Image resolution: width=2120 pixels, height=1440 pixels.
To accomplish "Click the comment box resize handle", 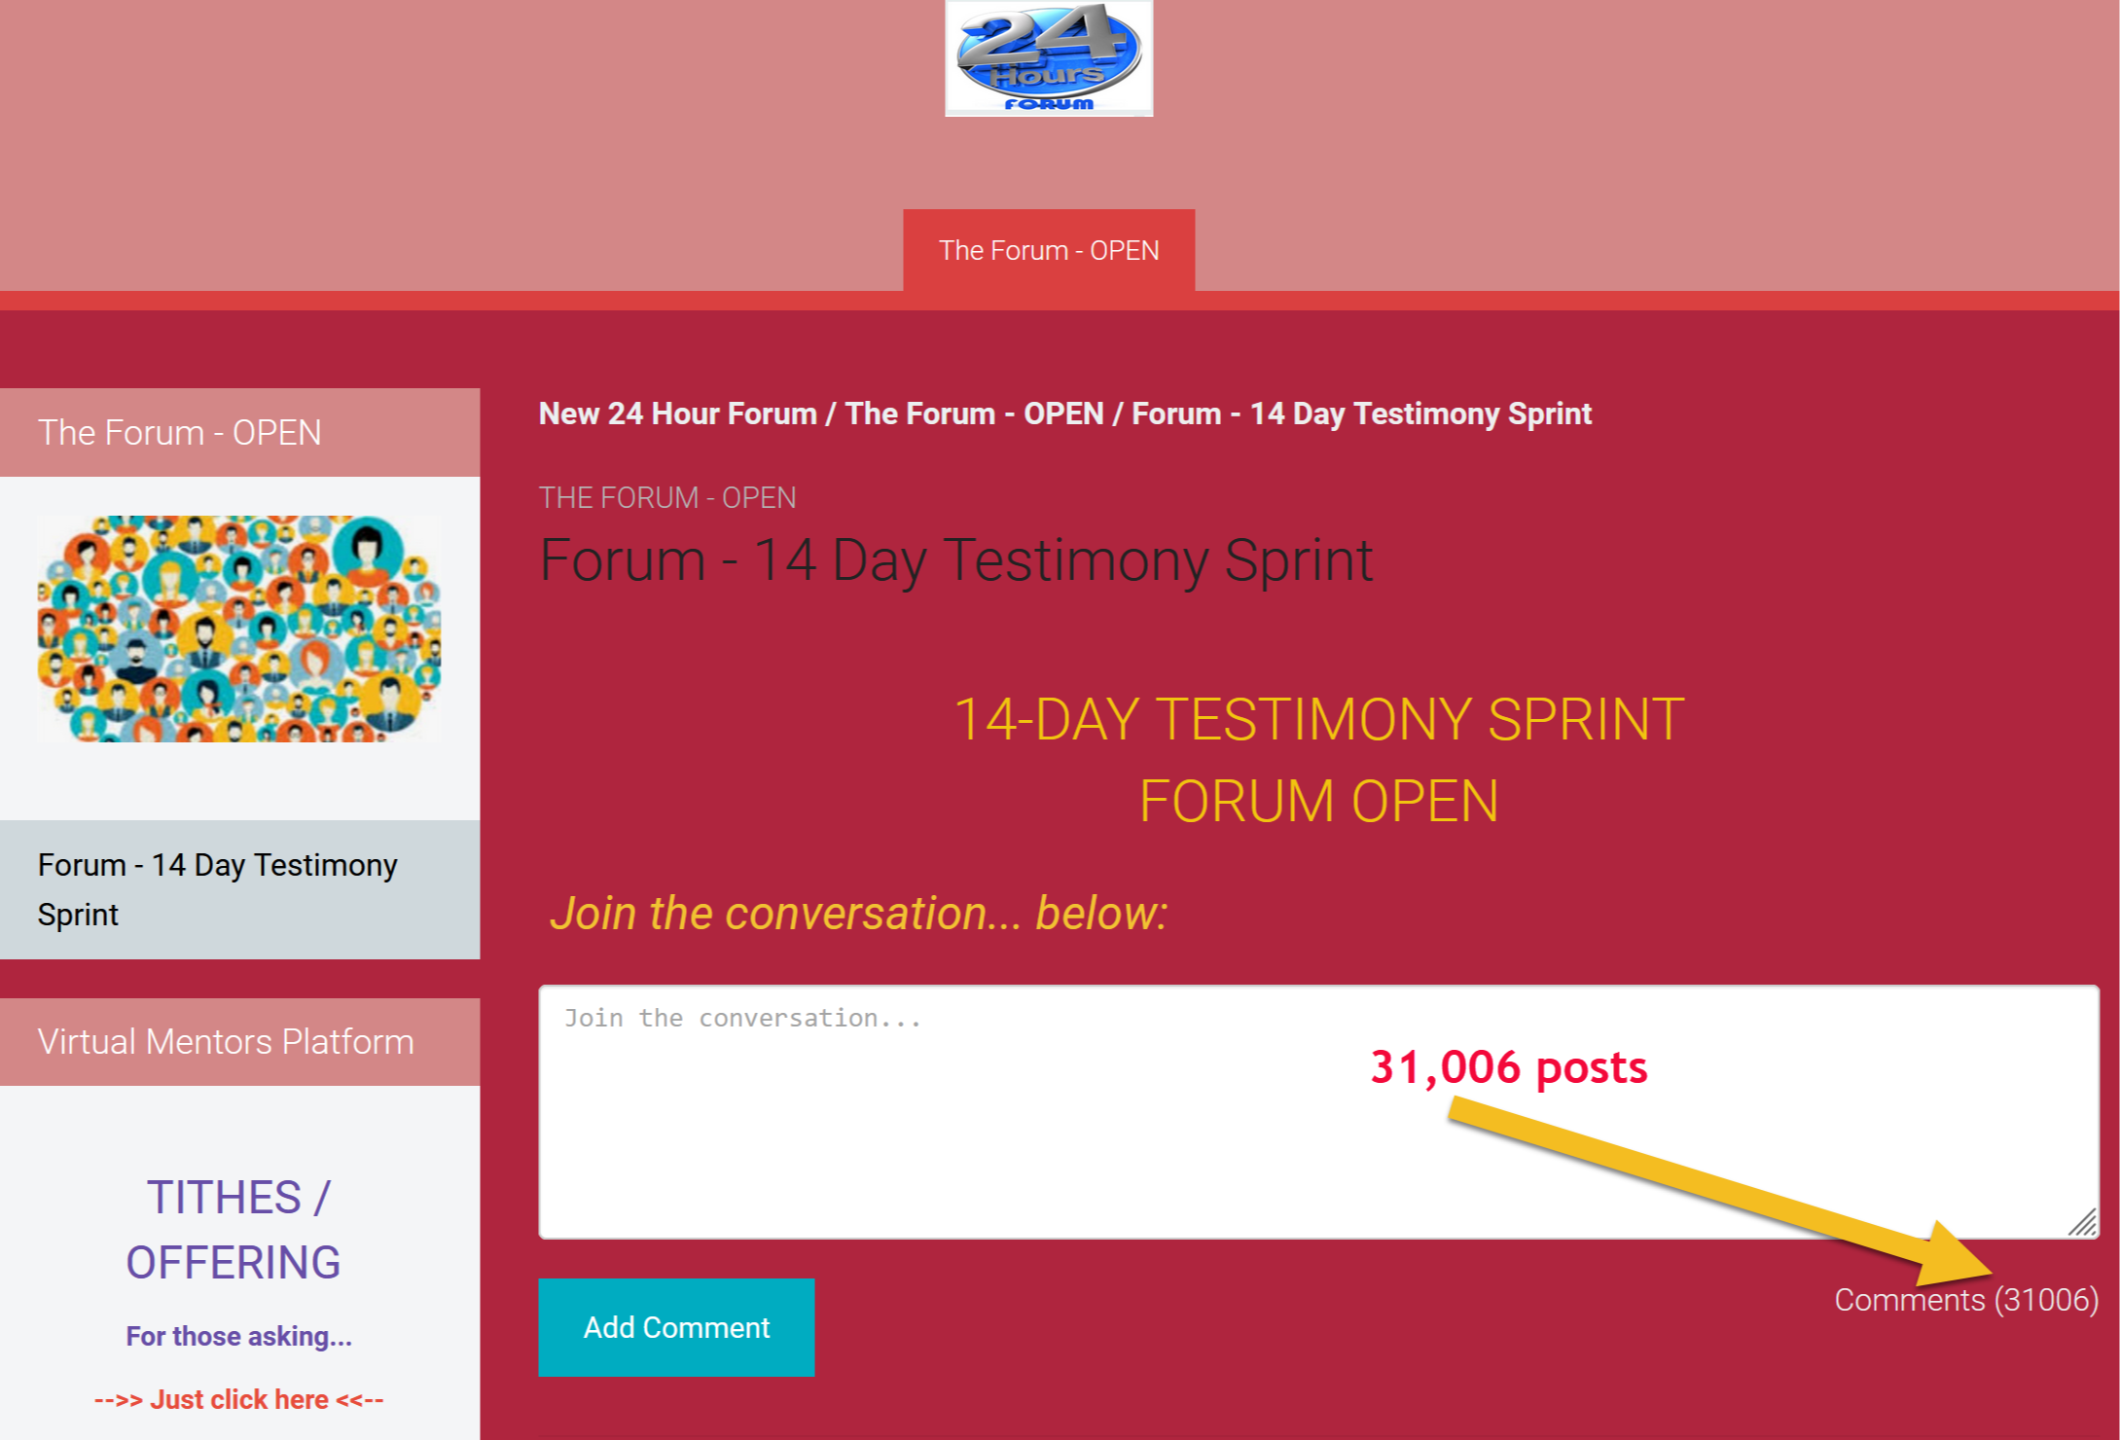I will click(x=2083, y=1223).
